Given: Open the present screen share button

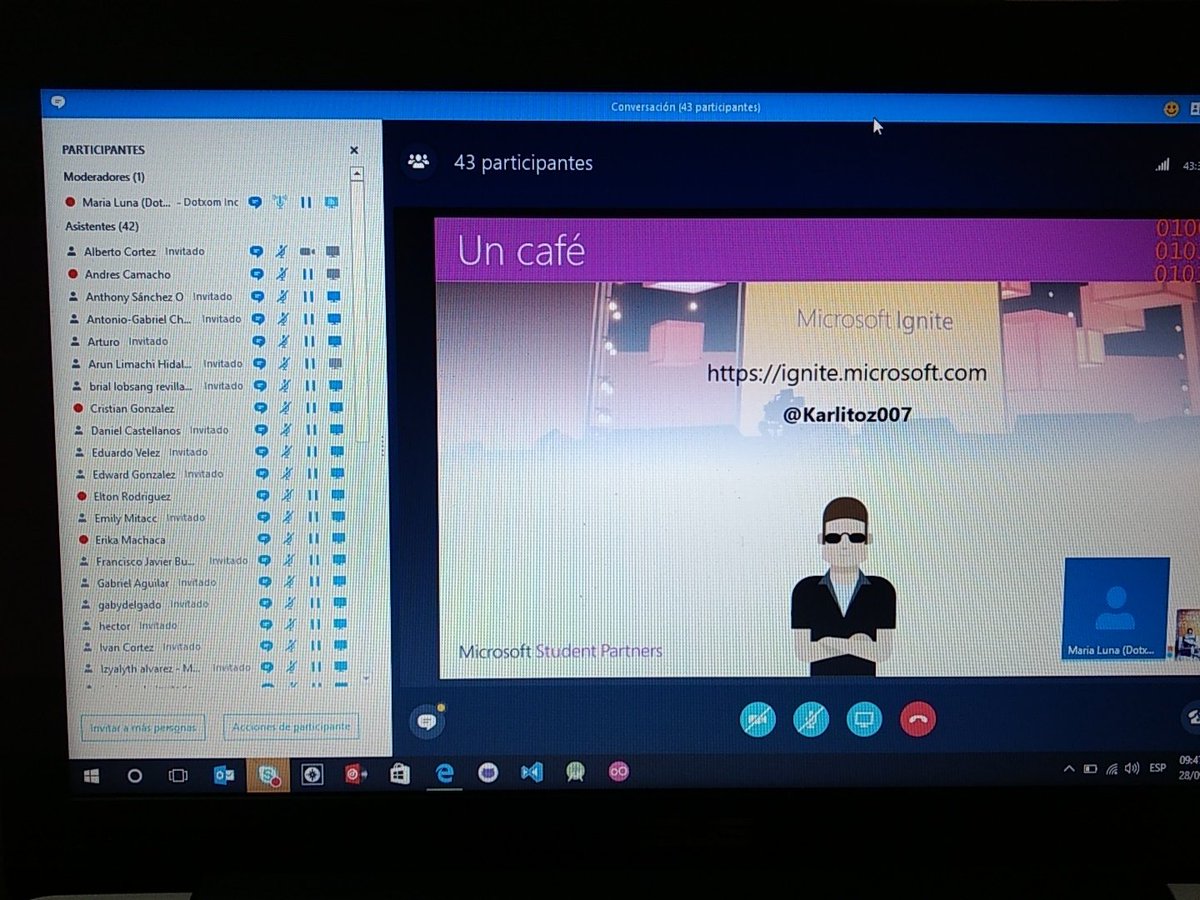Looking at the screenshot, I should 864,718.
